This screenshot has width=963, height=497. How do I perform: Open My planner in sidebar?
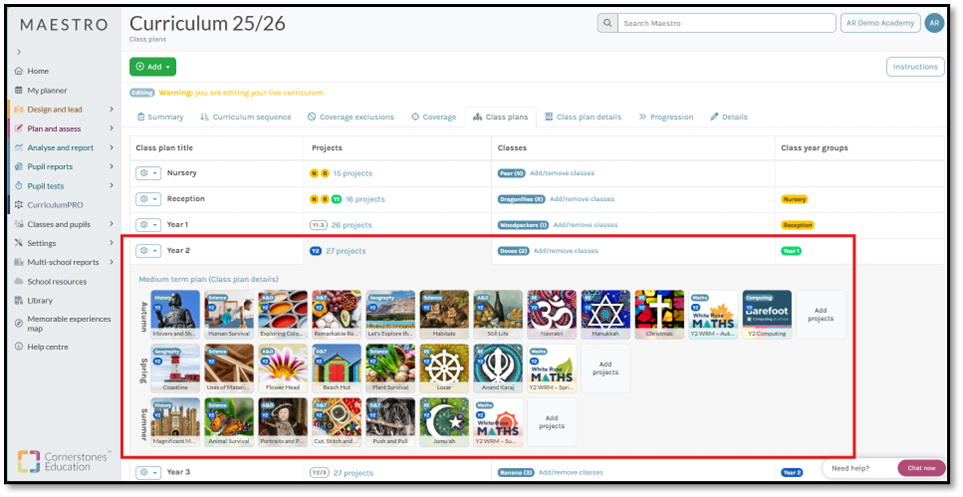pyautogui.click(x=47, y=90)
